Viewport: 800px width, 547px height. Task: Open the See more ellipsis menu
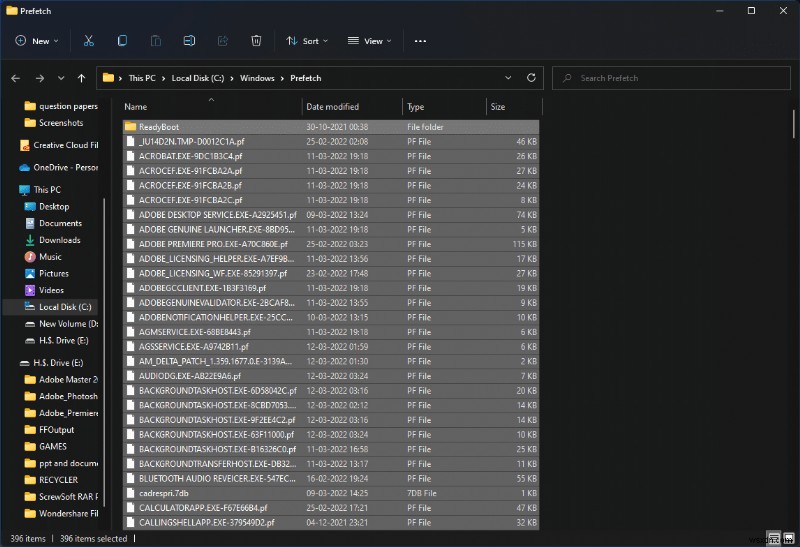(420, 41)
